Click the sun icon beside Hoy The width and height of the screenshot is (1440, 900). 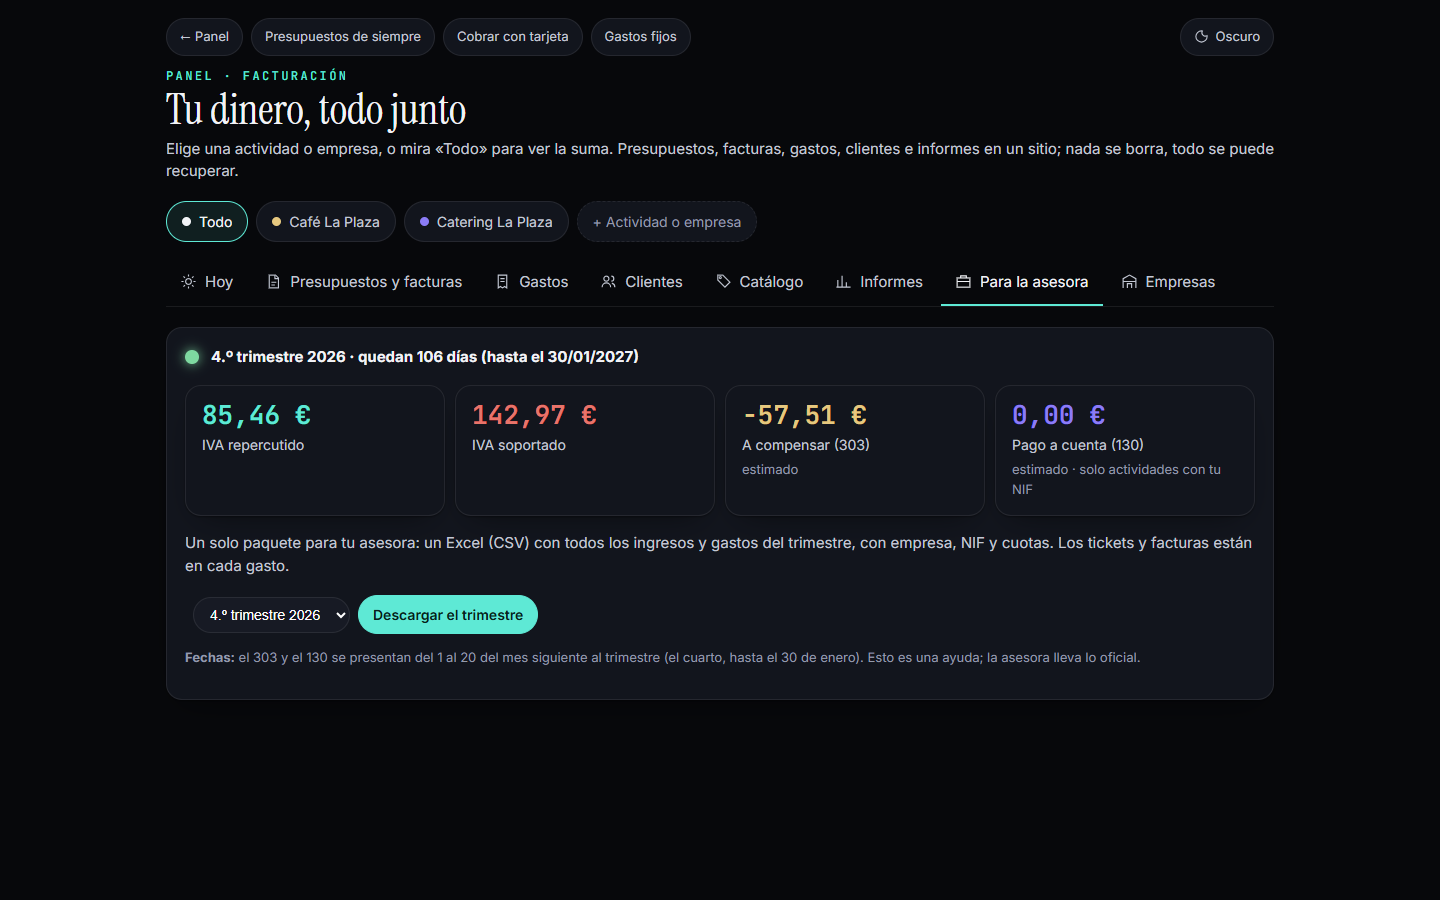point(188,282)
